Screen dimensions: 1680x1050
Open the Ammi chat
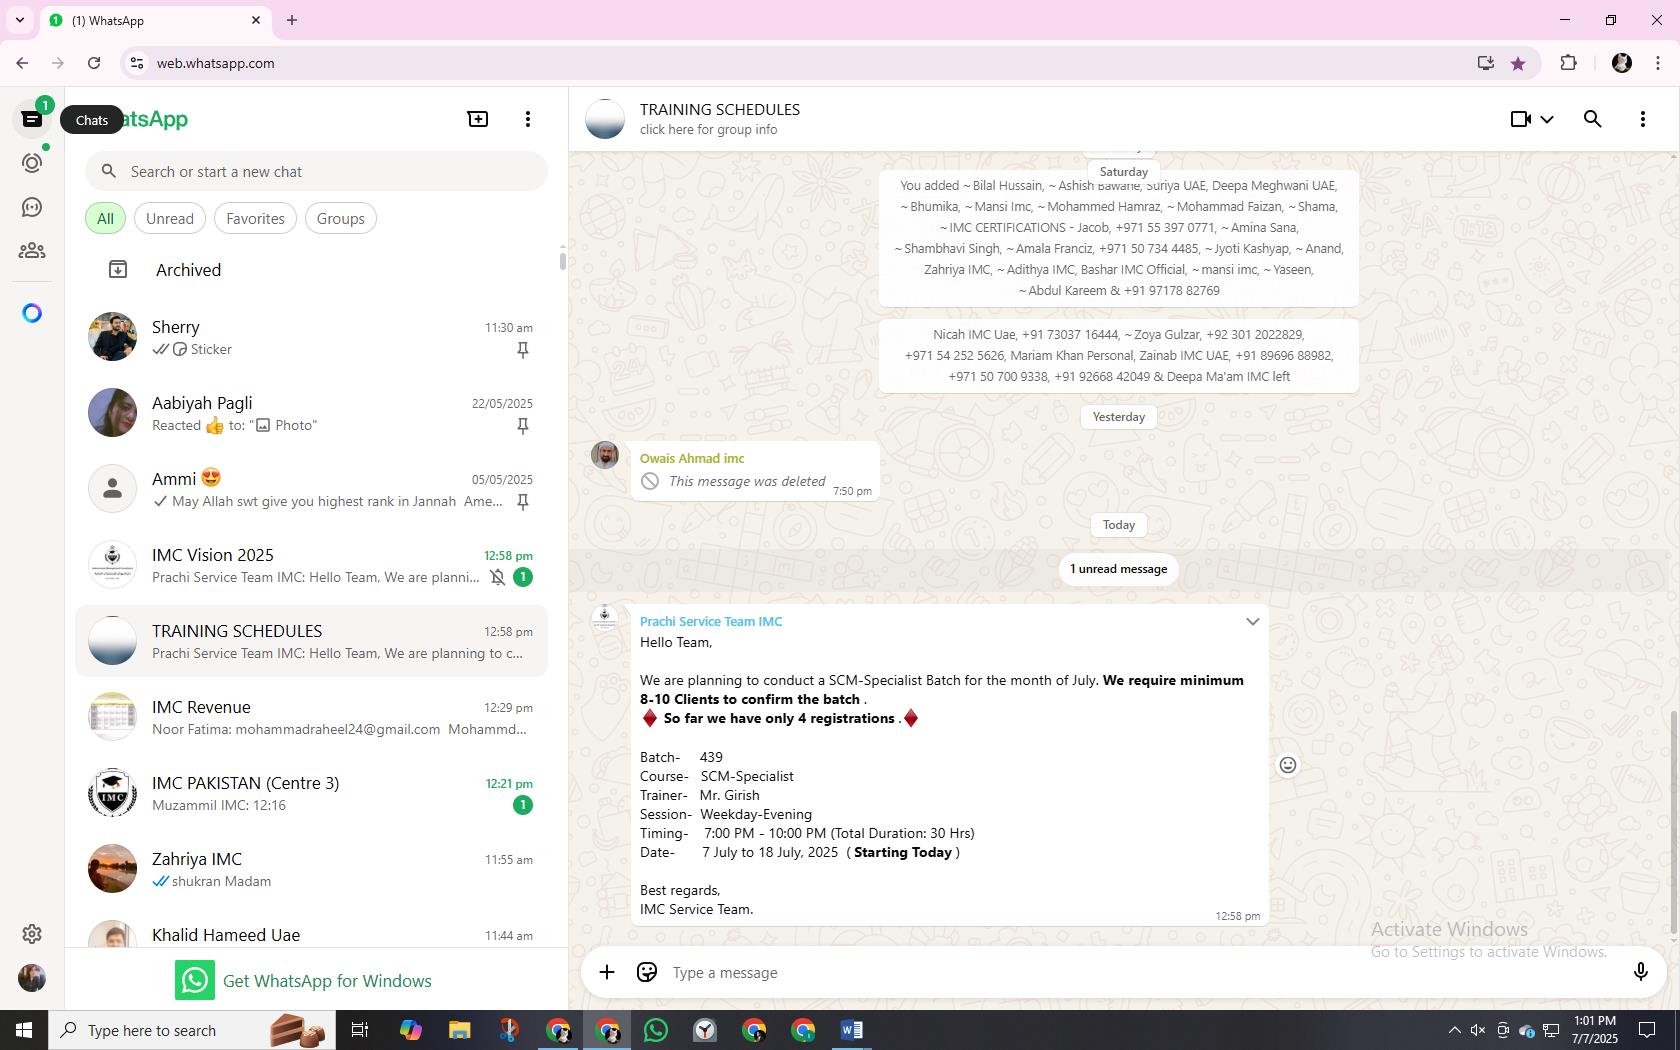[x=311, y=489]
